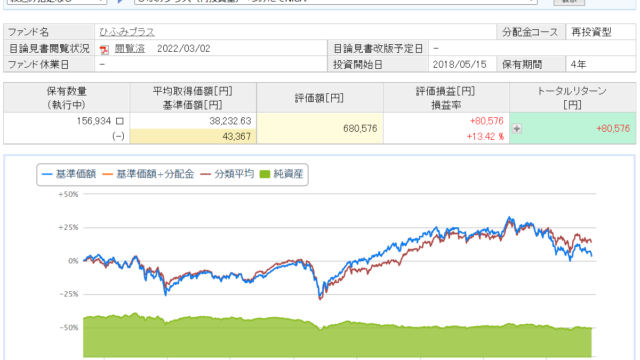Toggle the 純資産 series in legend
This screenshot has height=360, width=640.
click(281, 174)
